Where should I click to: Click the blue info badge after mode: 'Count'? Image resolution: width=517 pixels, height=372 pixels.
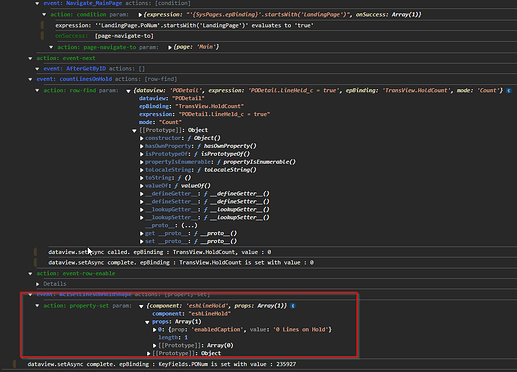coord(509,90)
